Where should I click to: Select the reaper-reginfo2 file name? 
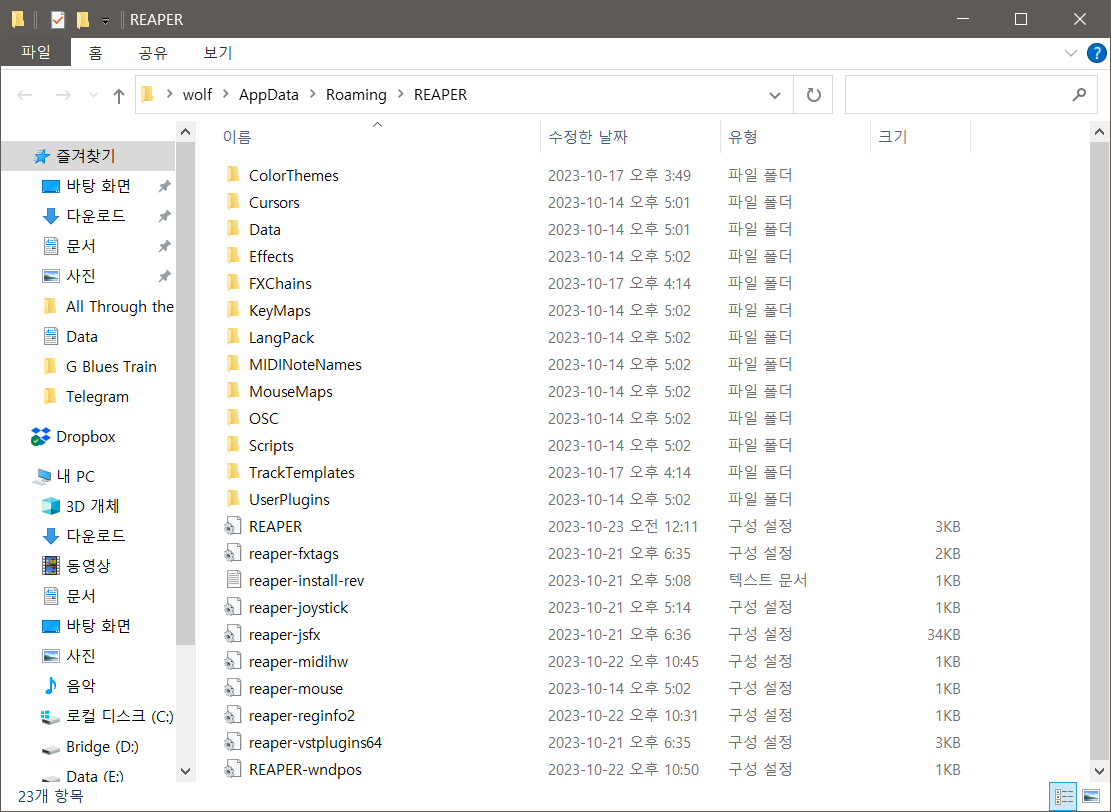[302, 716]
